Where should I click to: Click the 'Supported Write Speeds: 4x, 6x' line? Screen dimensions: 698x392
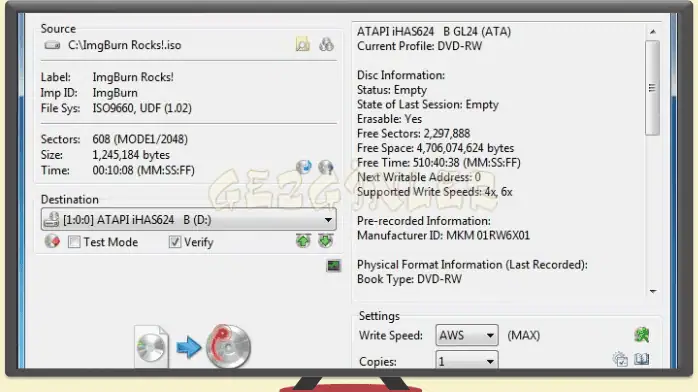[434, 192]
